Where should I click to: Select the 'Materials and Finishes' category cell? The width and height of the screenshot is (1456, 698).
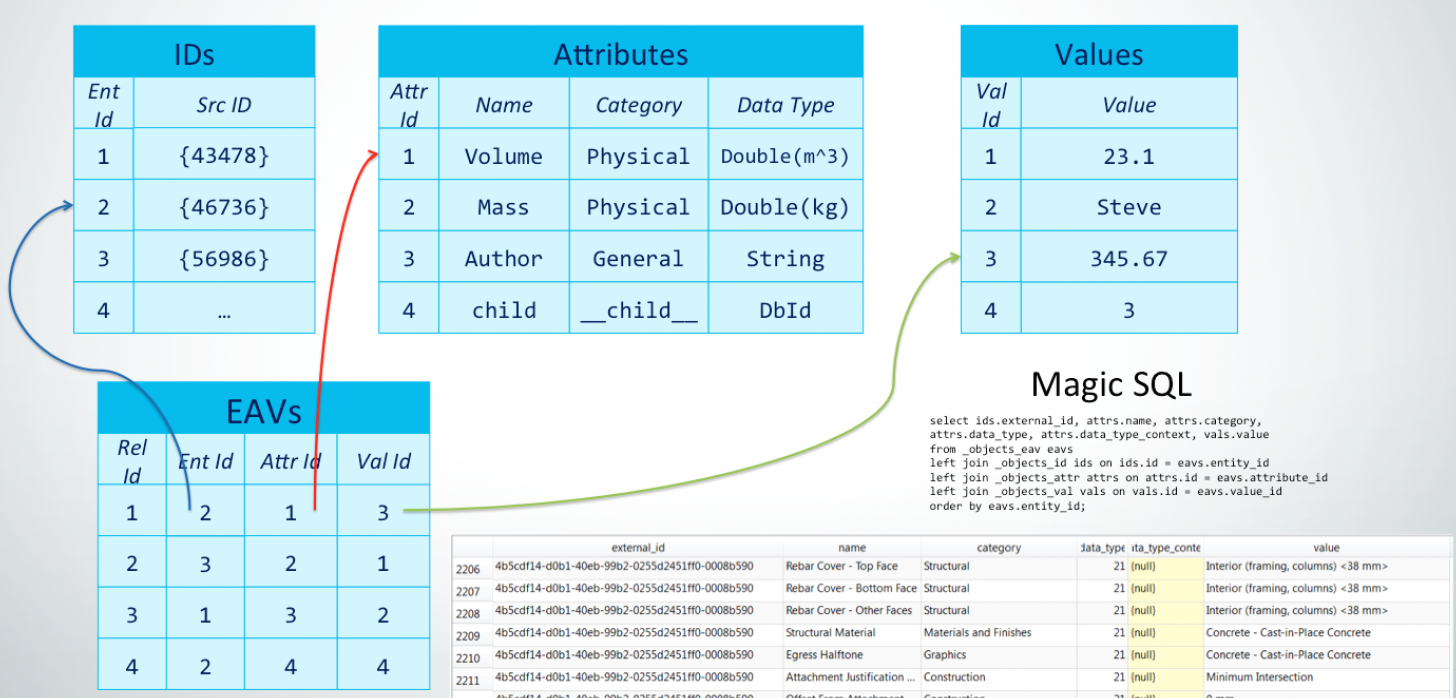999,633
